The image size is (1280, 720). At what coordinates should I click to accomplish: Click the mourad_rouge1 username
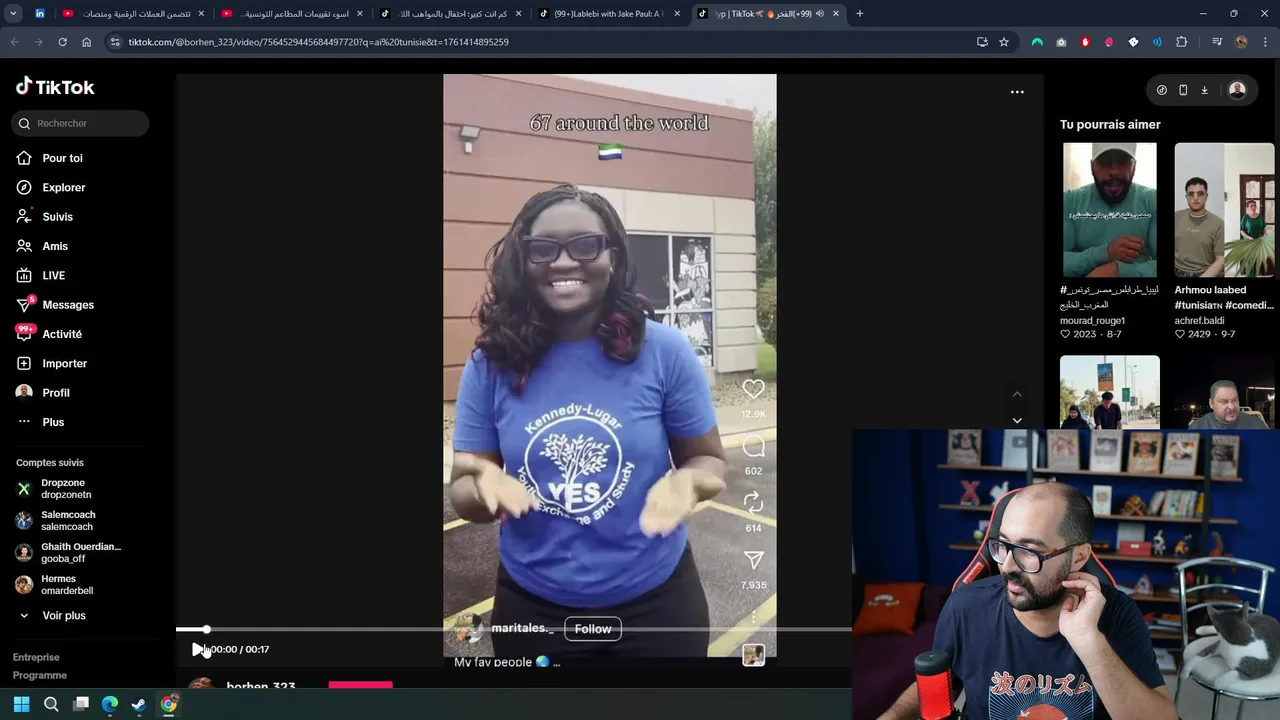(1092, 321)
